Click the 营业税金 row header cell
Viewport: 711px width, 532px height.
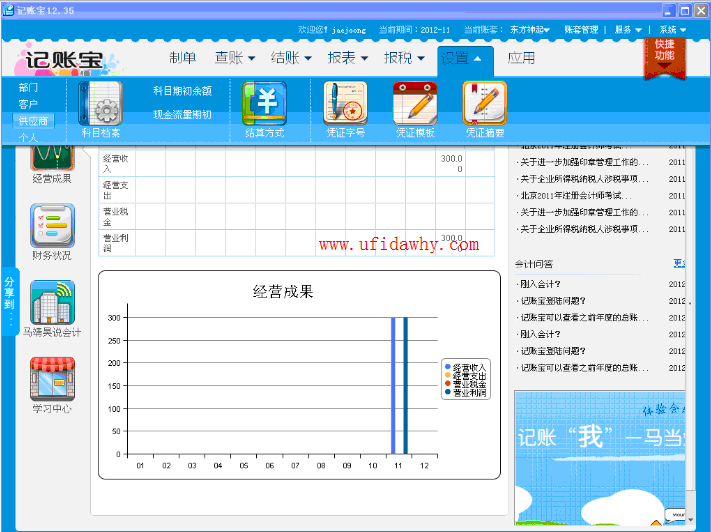tap(117, 216)
